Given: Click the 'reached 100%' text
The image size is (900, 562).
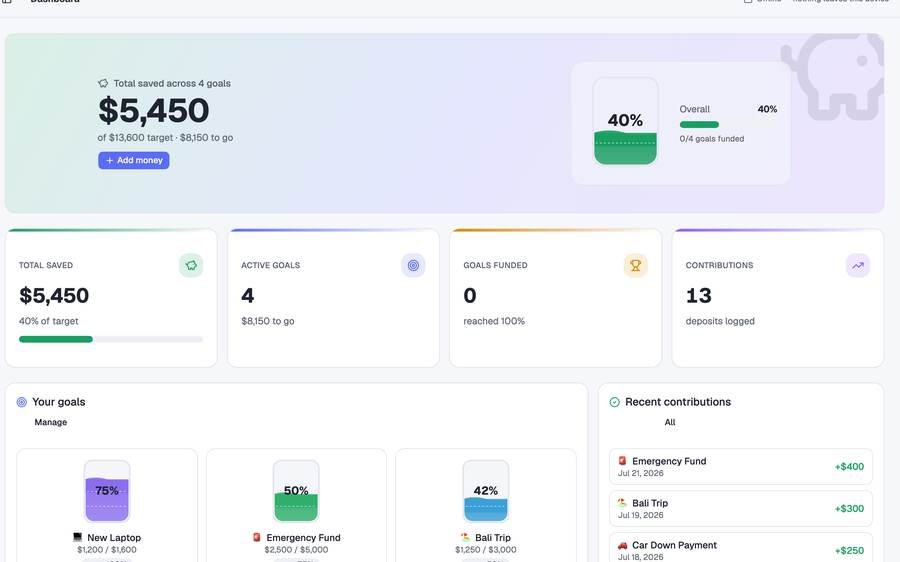Looking at the screenshot, I should [494, 321].
